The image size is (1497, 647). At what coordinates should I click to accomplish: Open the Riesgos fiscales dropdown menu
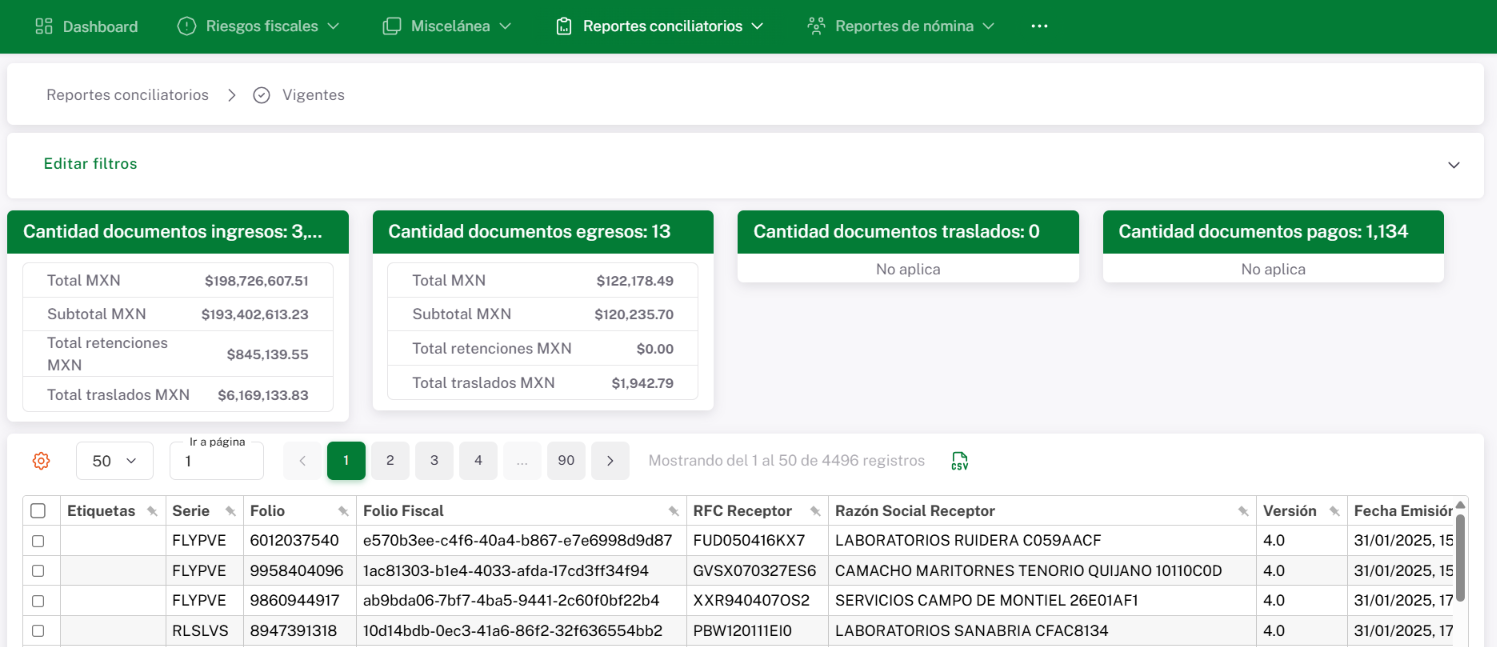(258, 26)
